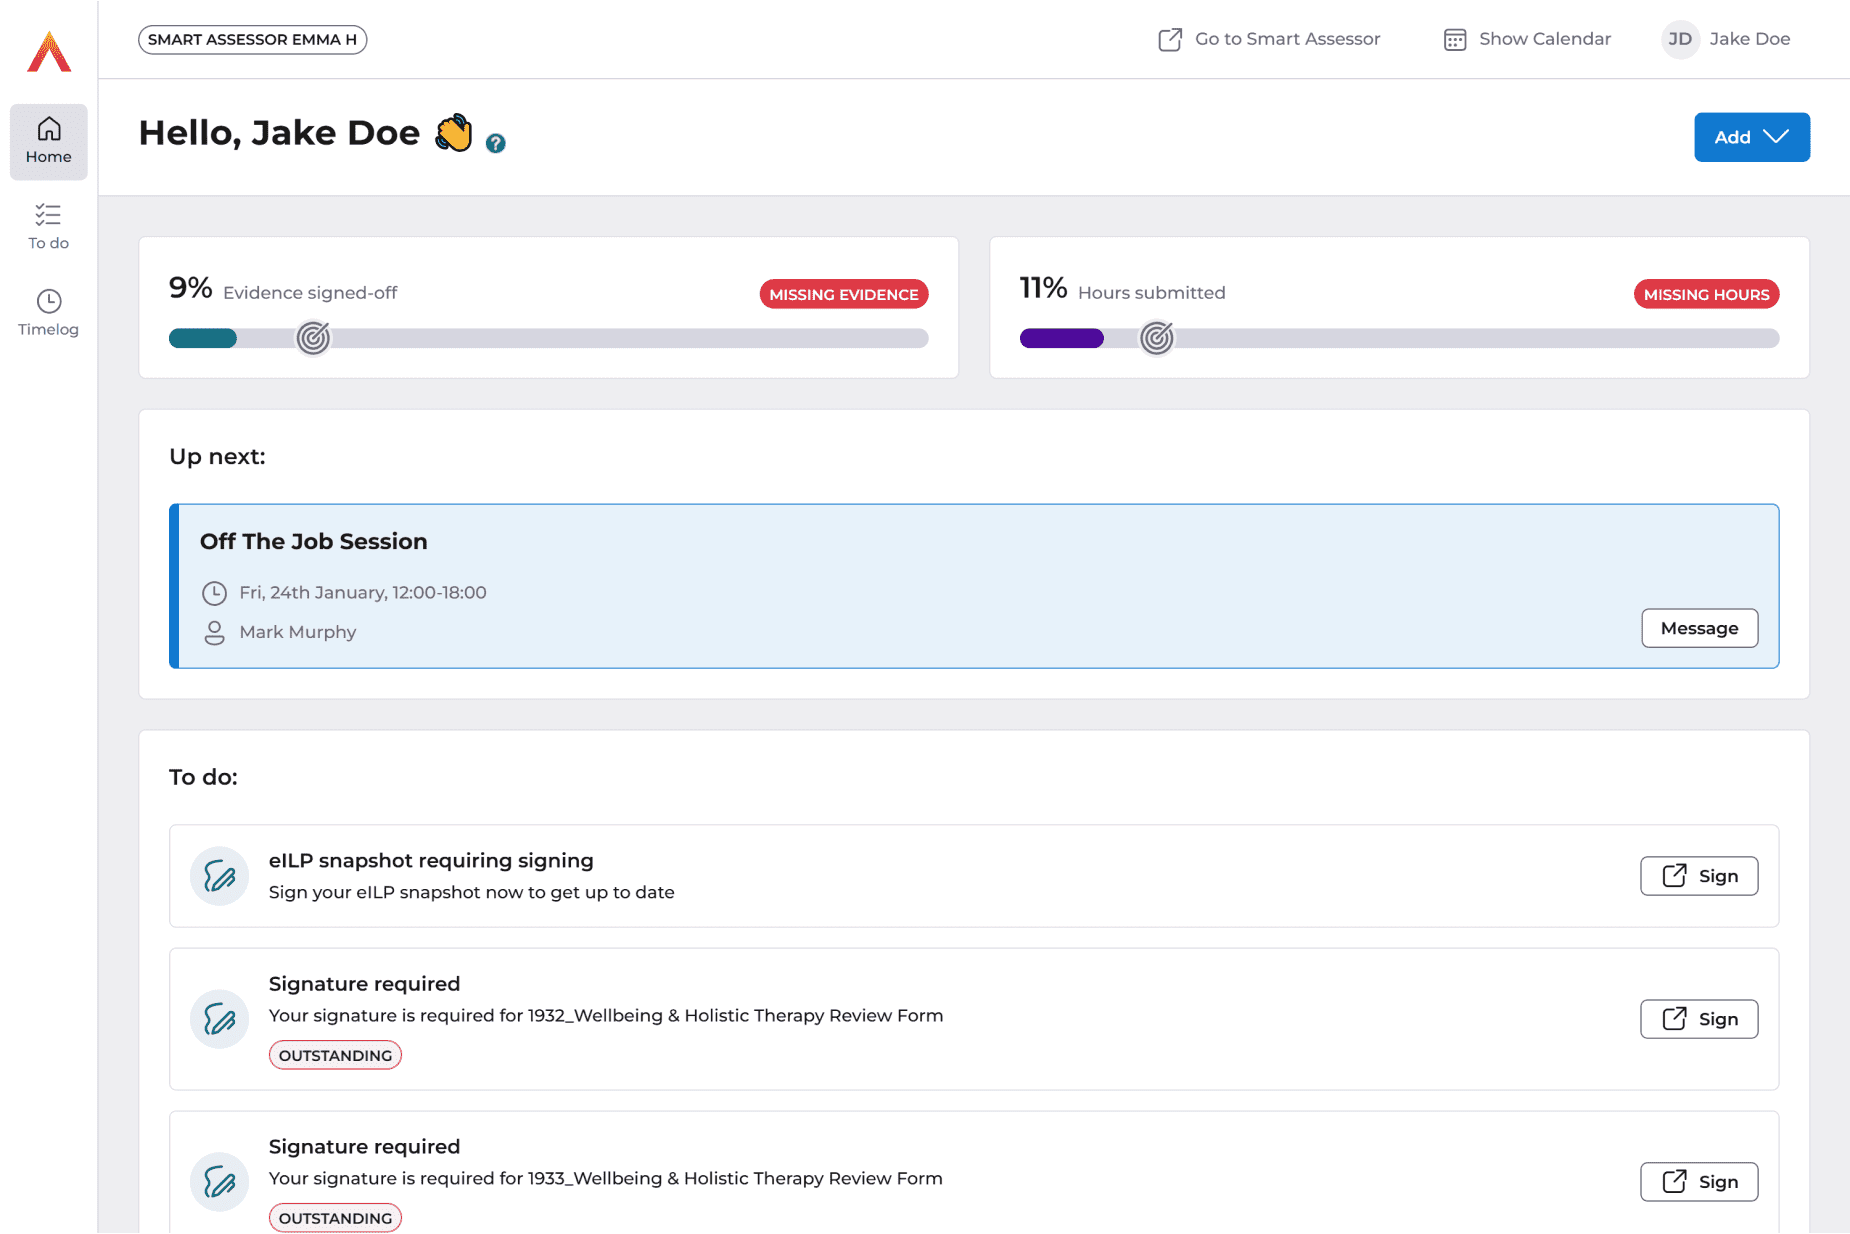The height and width of the screenshot is (1234, 1850).
Task: Click the help question mark icon
Action: point(495,143)
